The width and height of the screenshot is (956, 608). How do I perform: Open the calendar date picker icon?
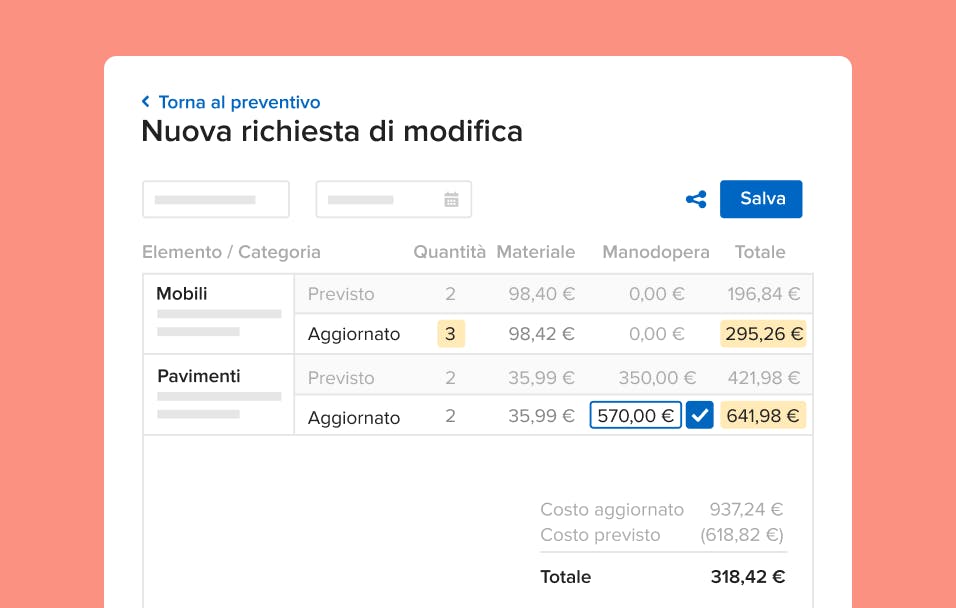(451, 200)
